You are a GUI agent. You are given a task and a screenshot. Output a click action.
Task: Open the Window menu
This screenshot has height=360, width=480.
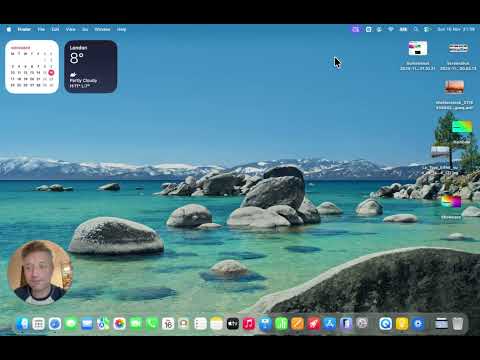tap(102, 29)
